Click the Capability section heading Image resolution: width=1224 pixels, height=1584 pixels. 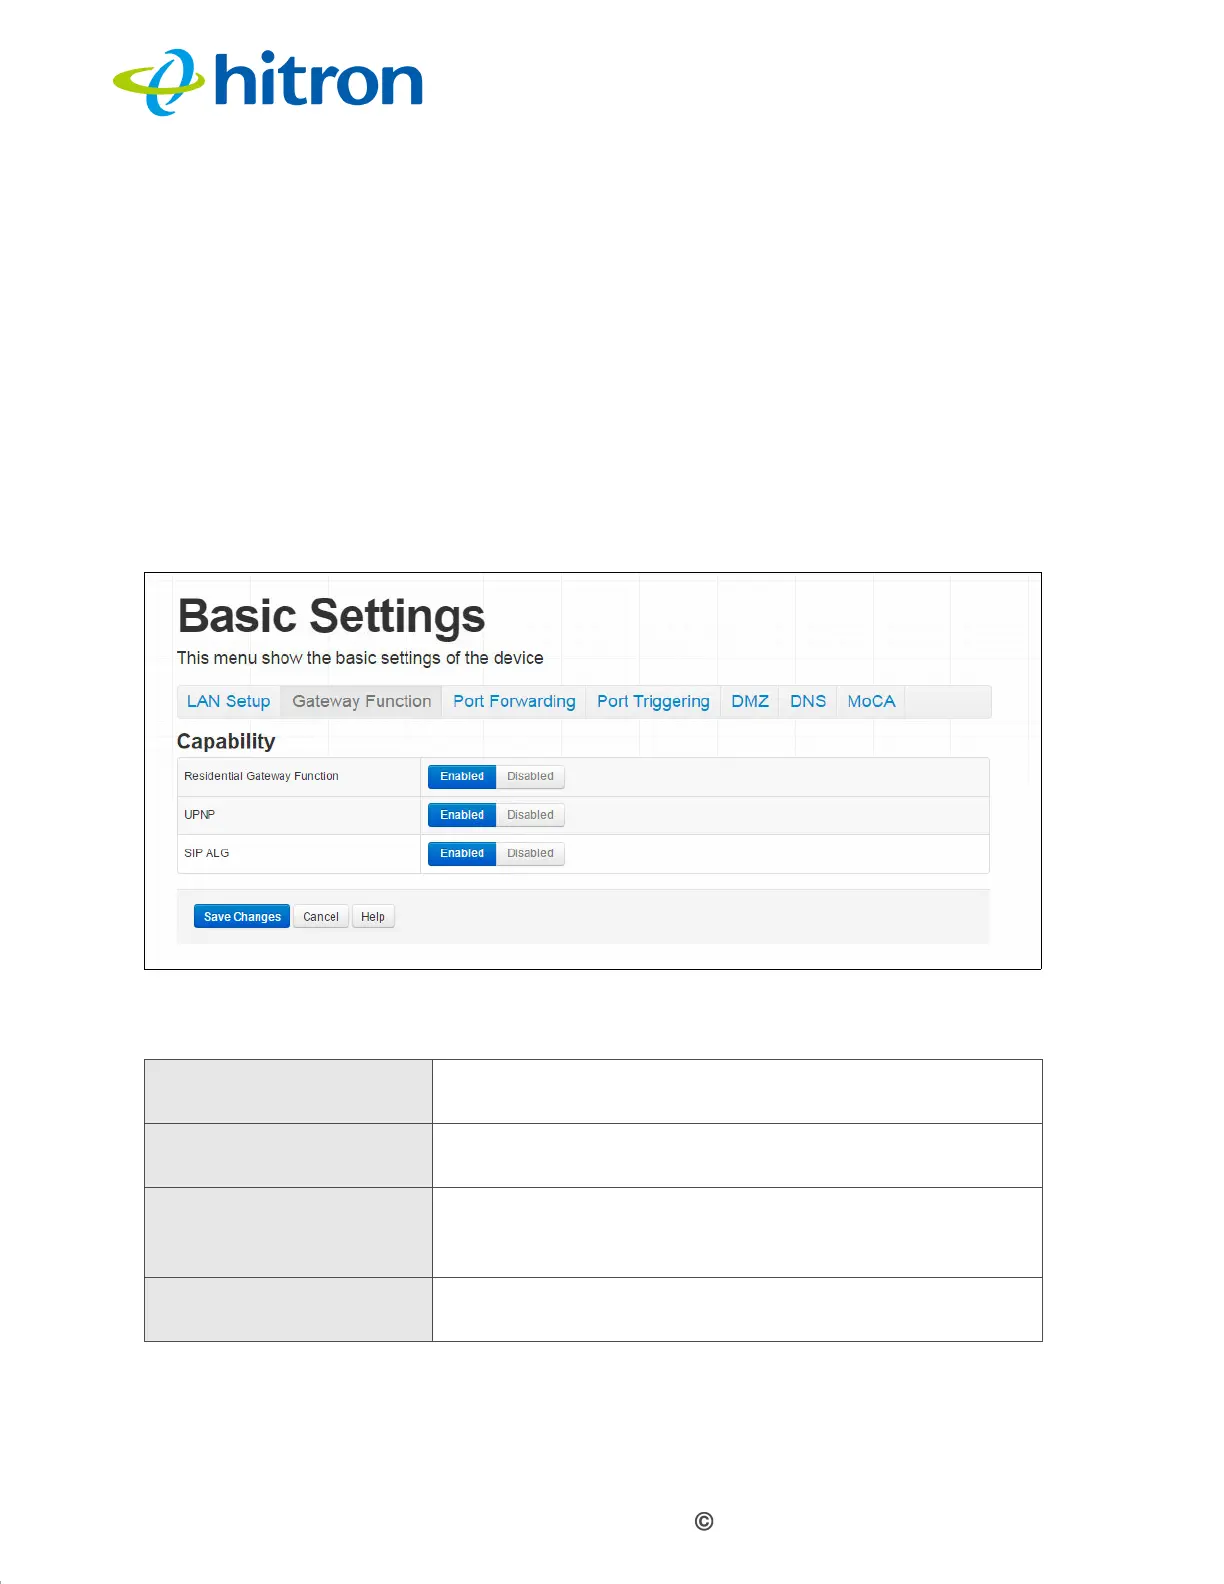coord(226,742)
